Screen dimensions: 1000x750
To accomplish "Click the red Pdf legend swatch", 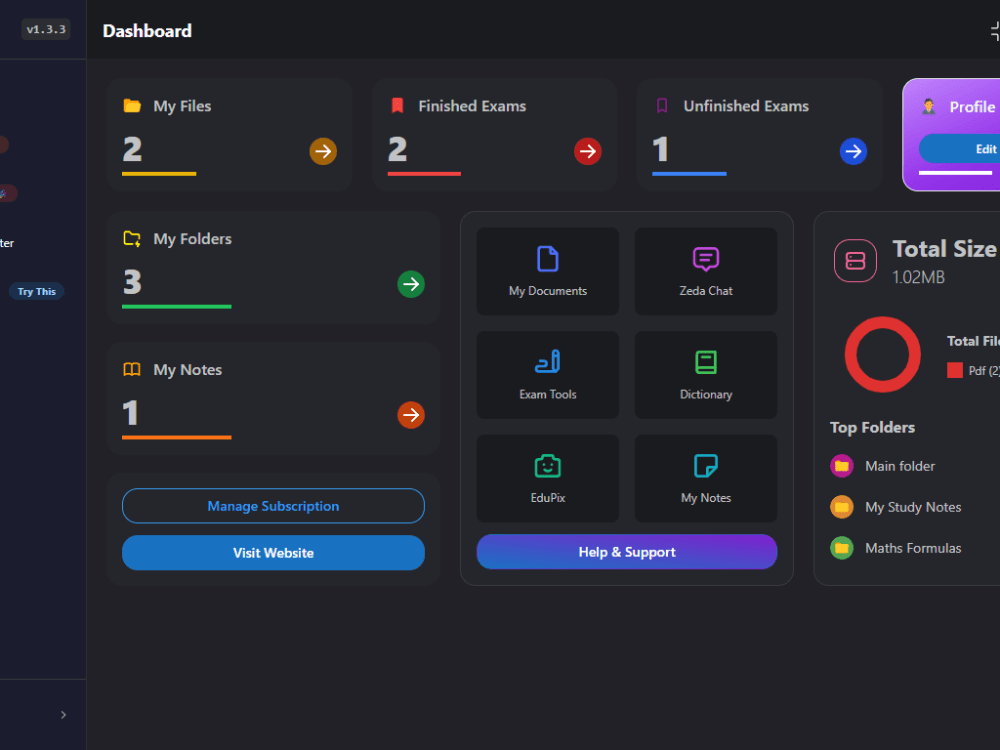I will [x=955, y=371].
